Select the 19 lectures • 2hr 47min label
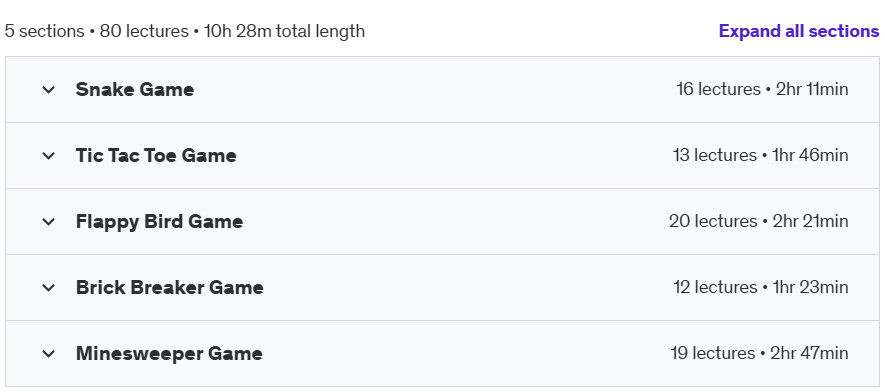This screenshot has width=885, height=392. coord(759,353)
